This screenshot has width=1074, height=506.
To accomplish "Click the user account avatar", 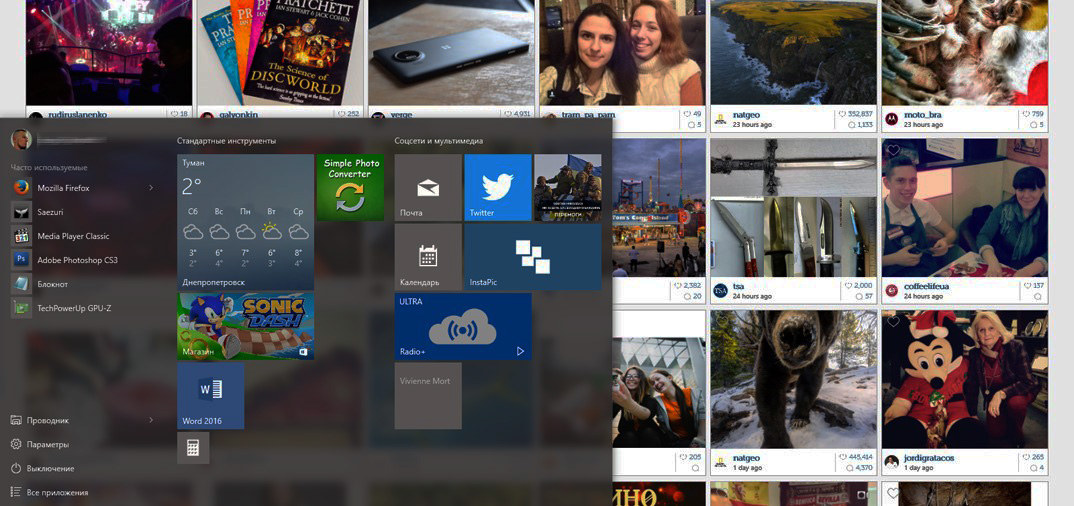I will pyautogui.click(x=21, y=139).
